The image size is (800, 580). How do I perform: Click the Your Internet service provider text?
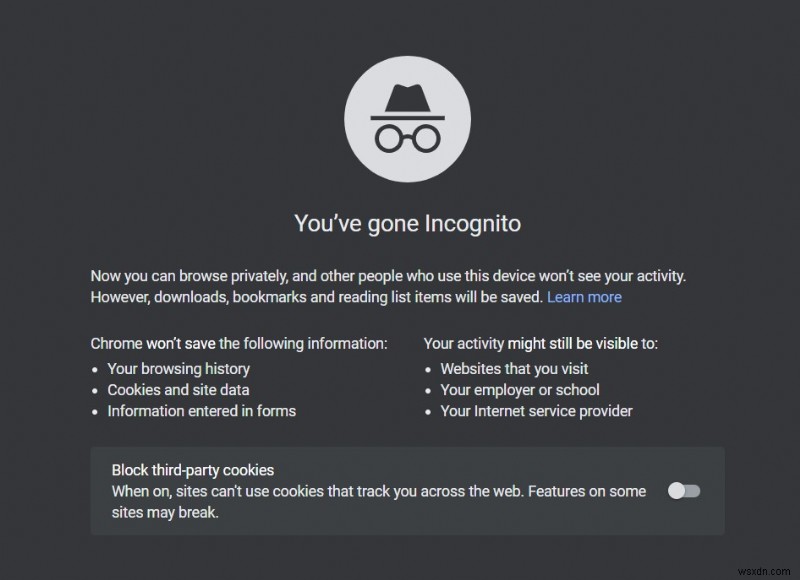pos(537,411)
